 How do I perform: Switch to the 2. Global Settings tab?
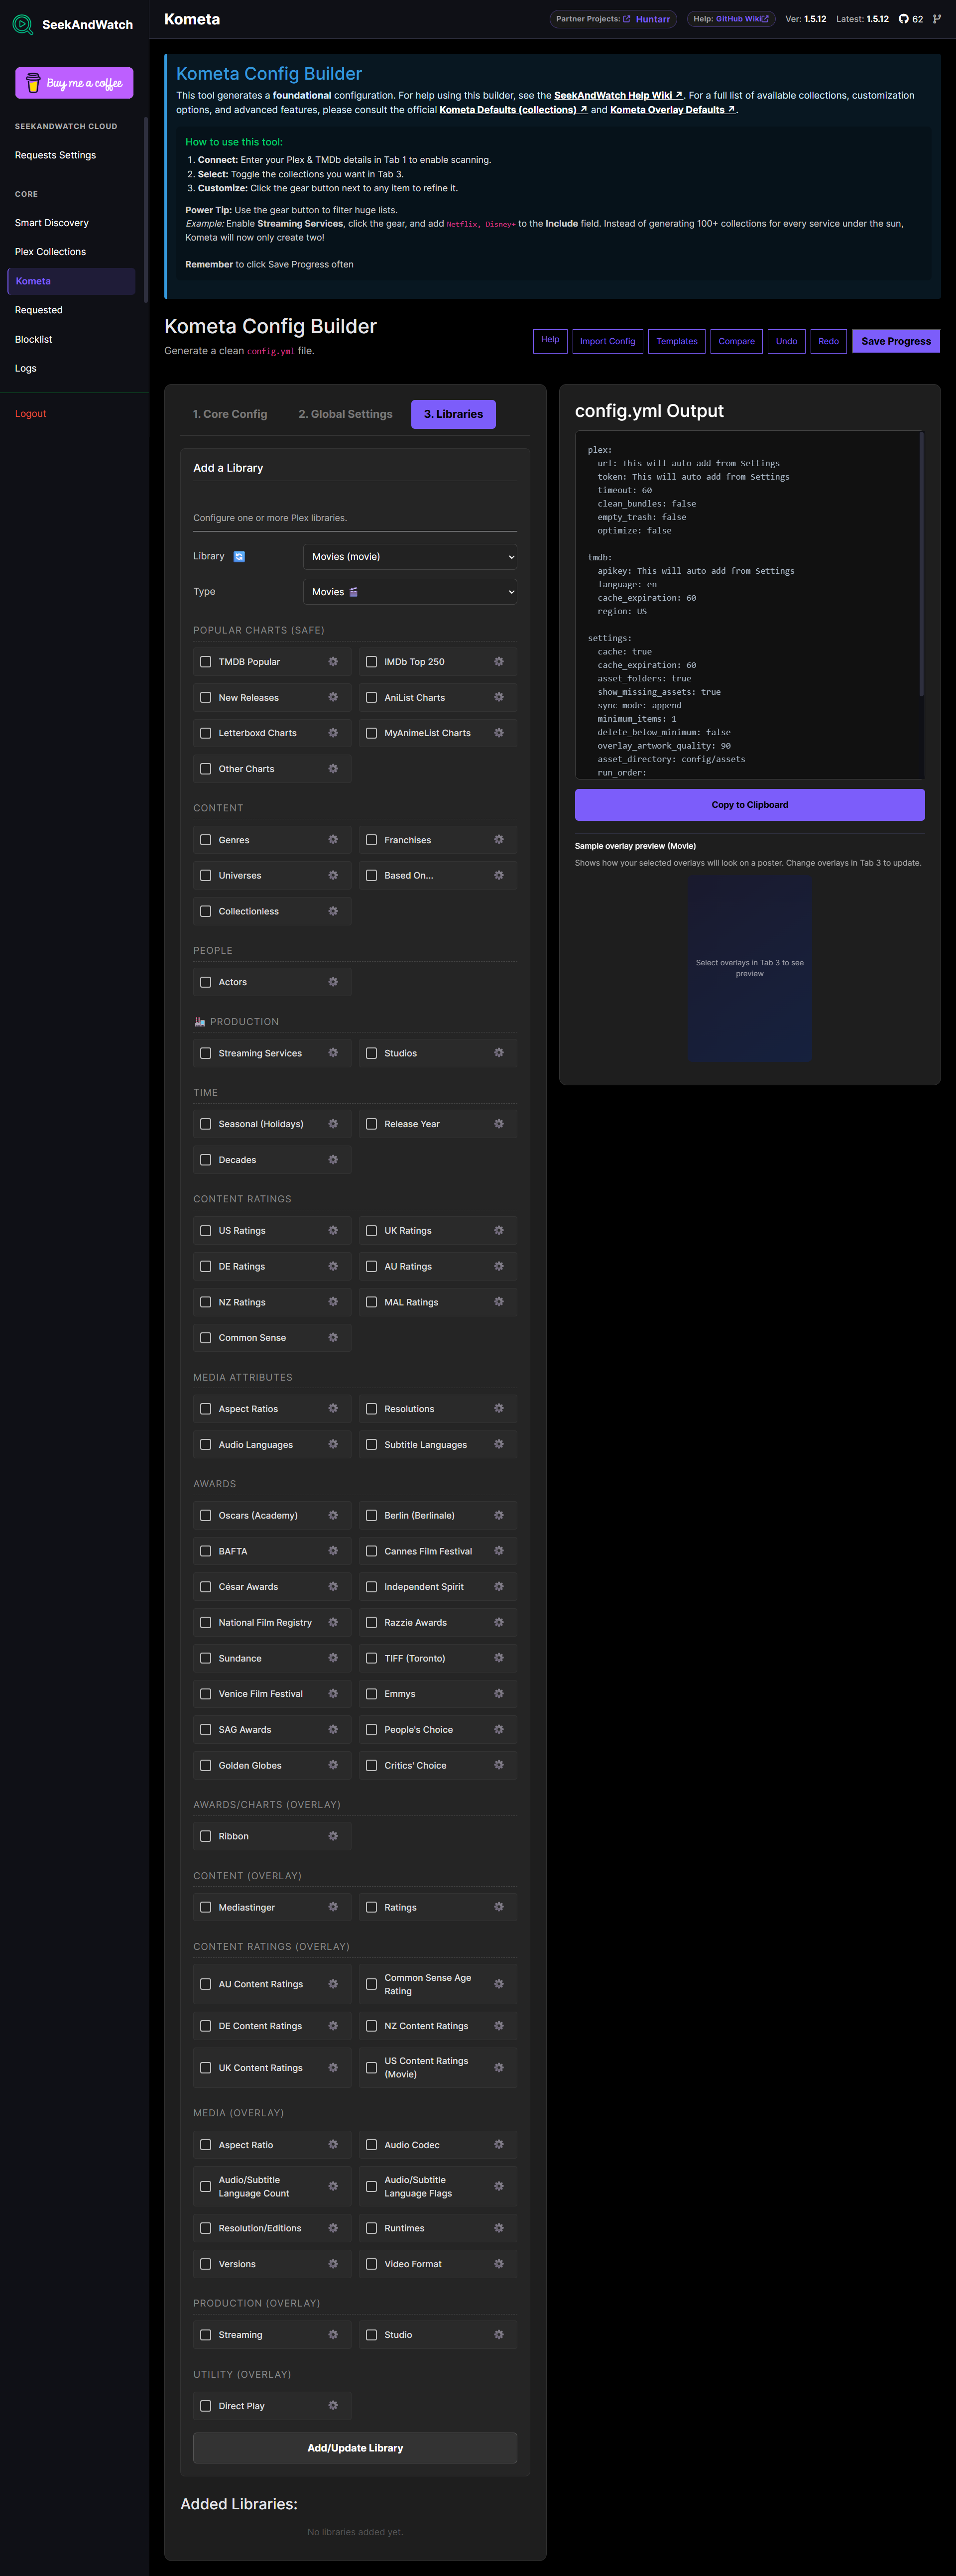(345, 414)
